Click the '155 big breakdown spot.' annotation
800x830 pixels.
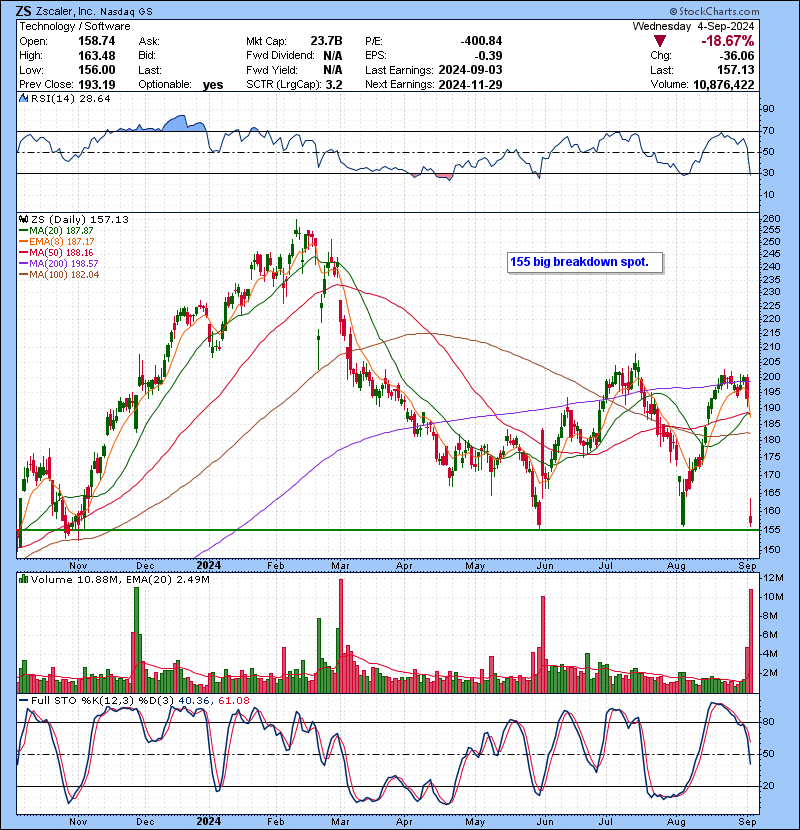click(x=585, y=262)
